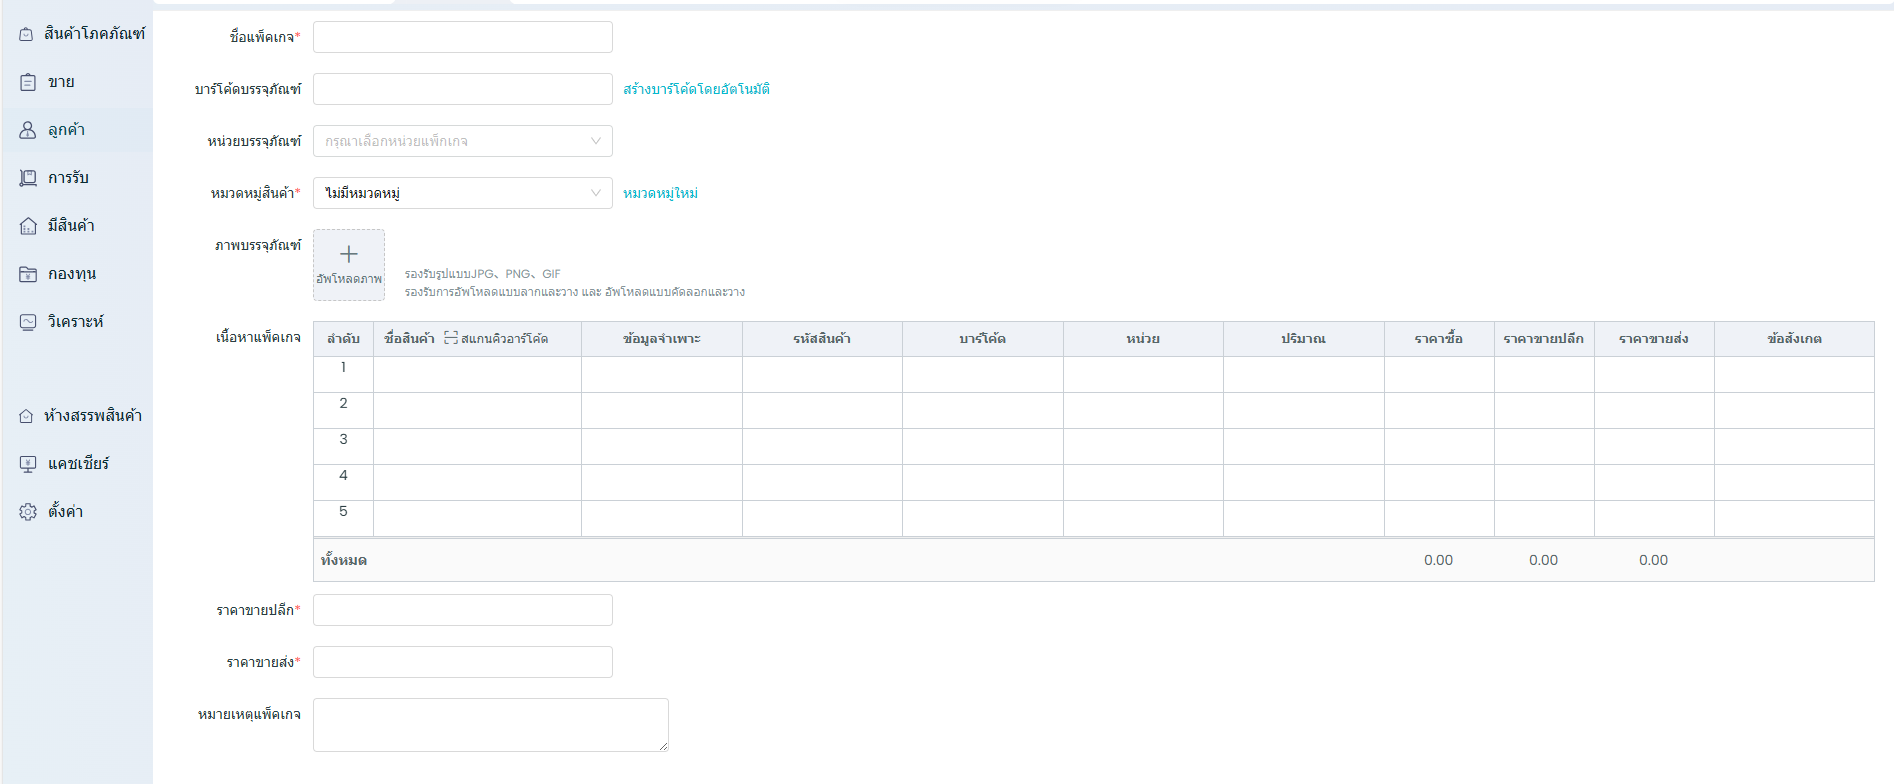Click the shopping bag icon beside สินค้าโภคภัณฑ์

[x=26, y=34]
